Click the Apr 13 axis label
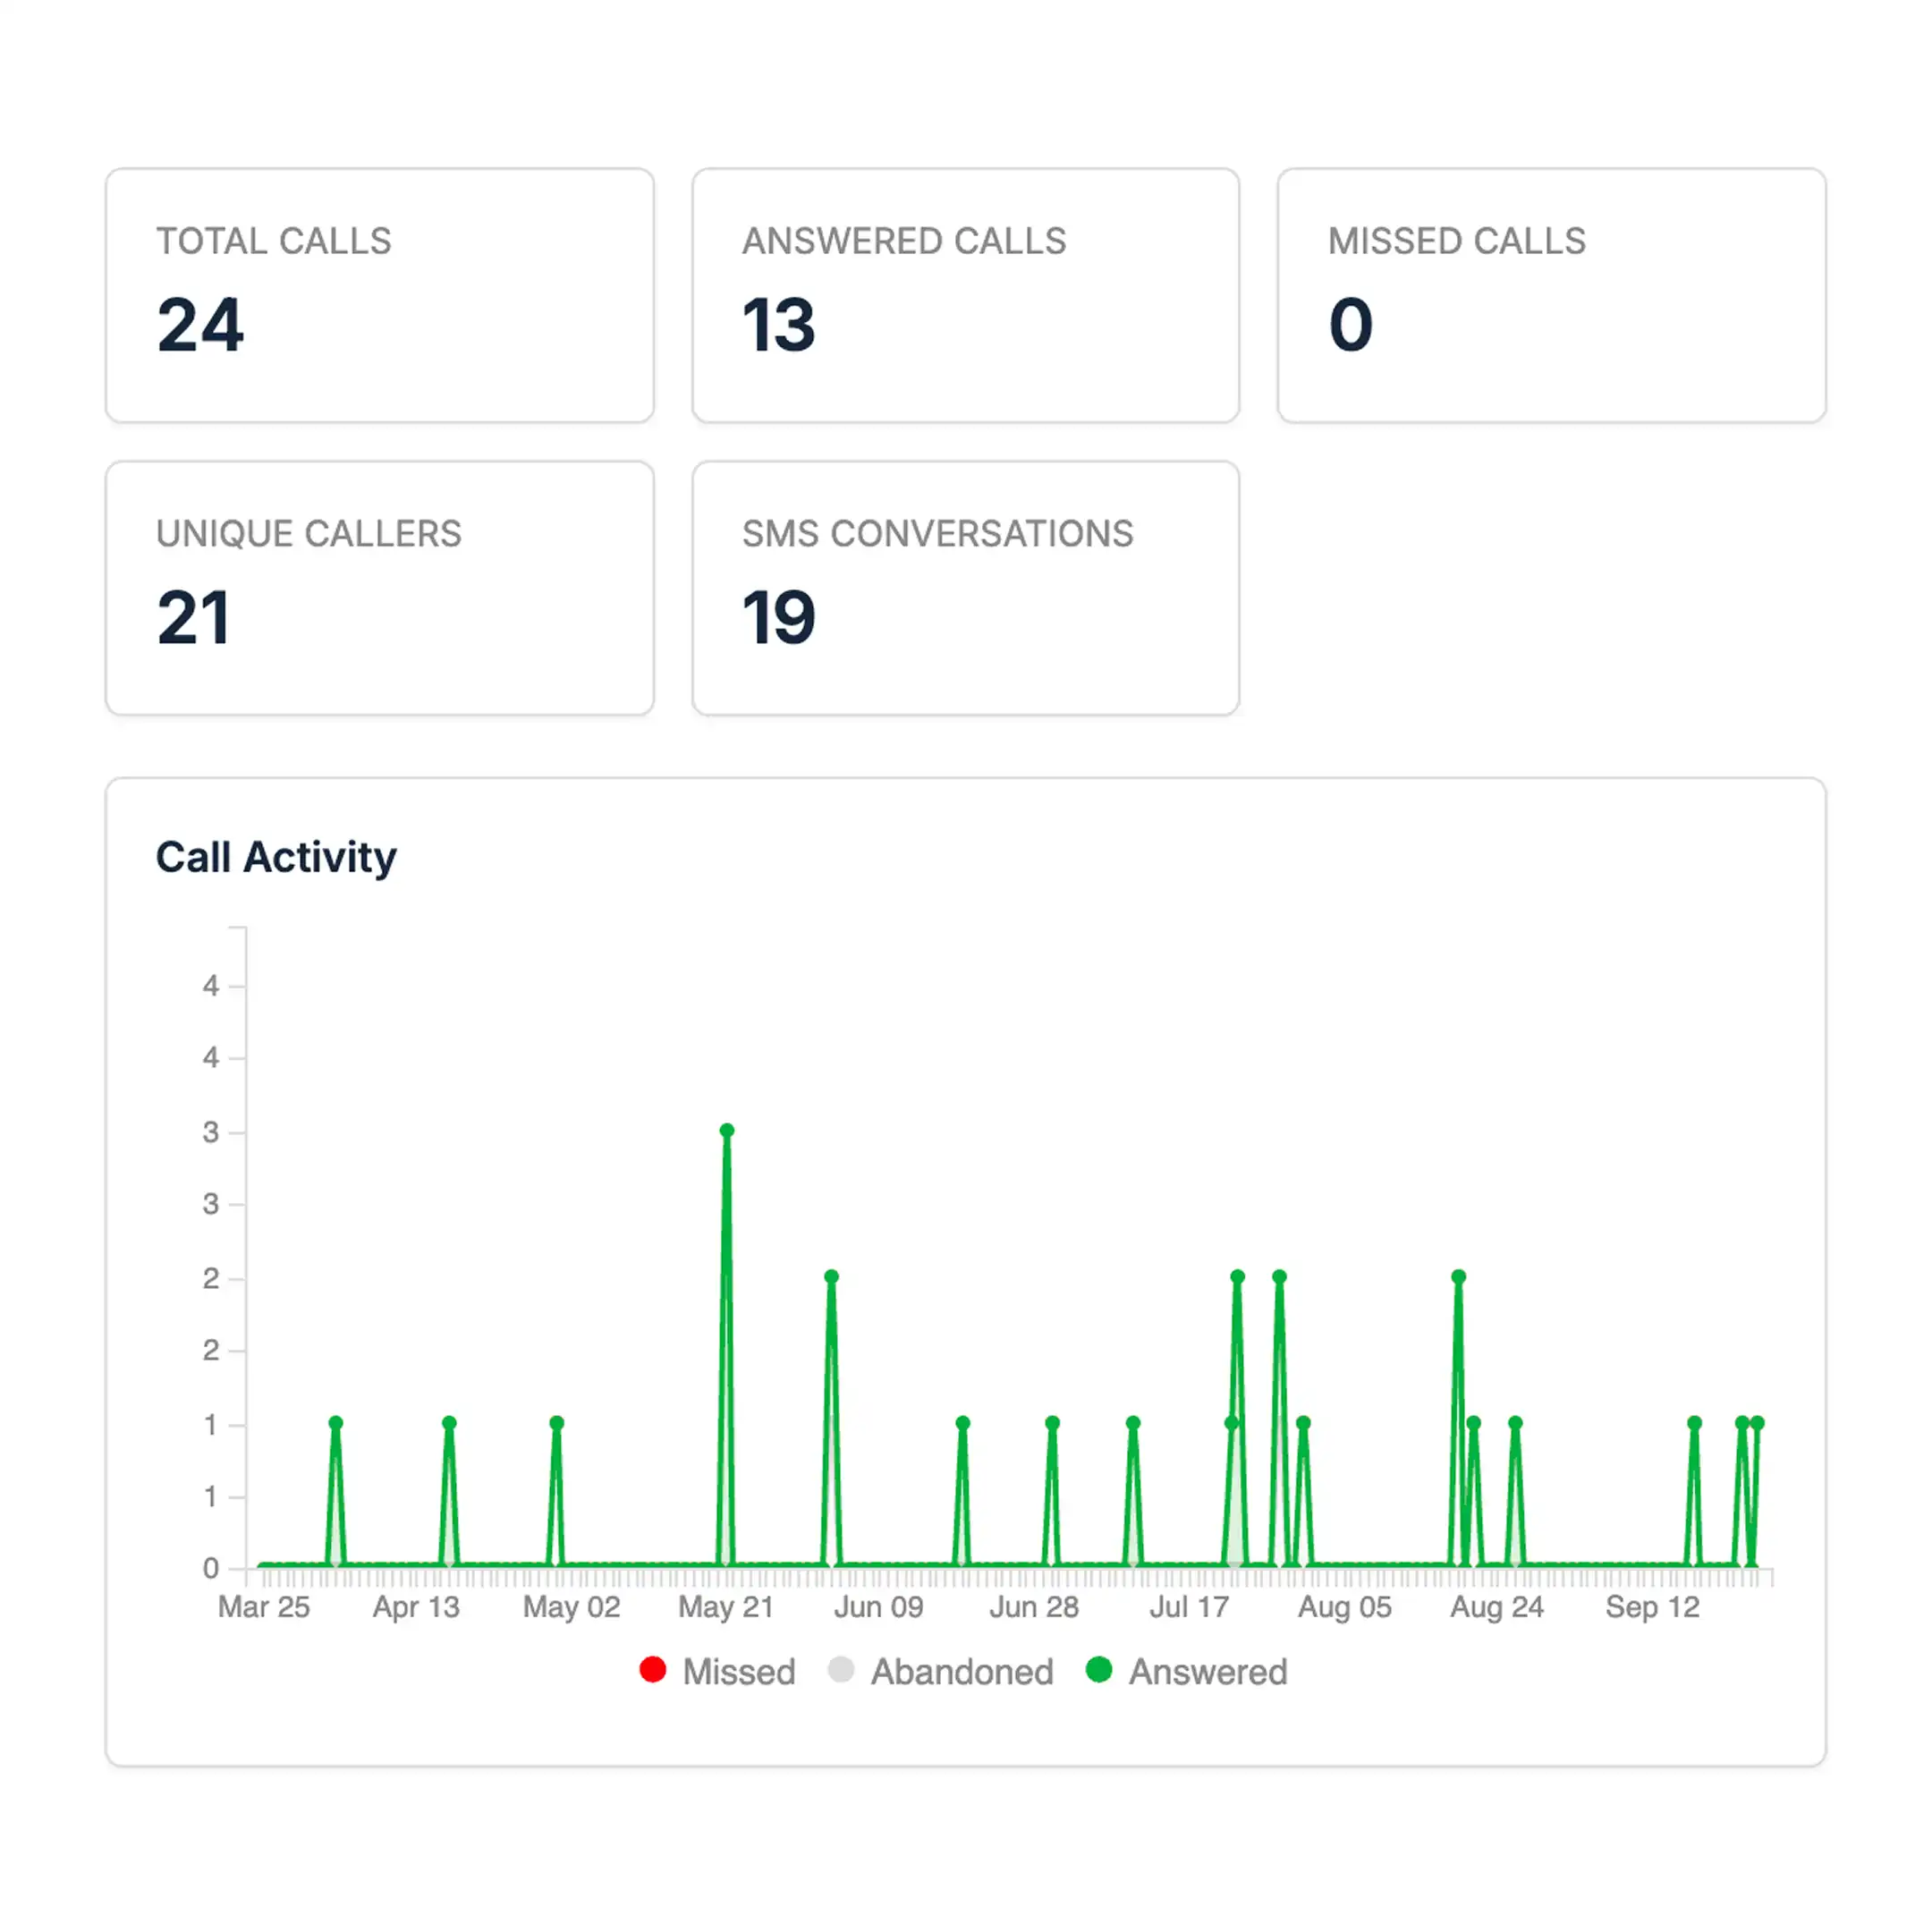1932x1932 pixels. tap(416, 1607)
